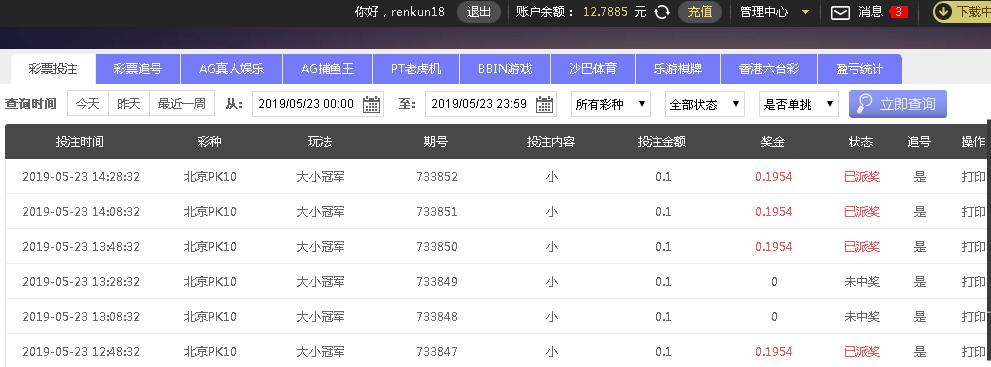Select the 今天 time filter
The height and width of the screenshot is (367, 991).
(x=88, y=104)
